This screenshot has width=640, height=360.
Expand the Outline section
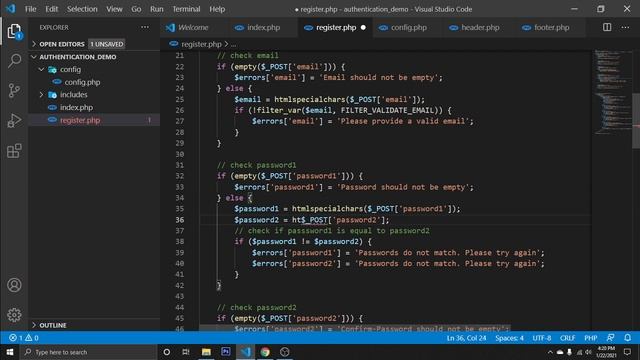coord(34,325)
